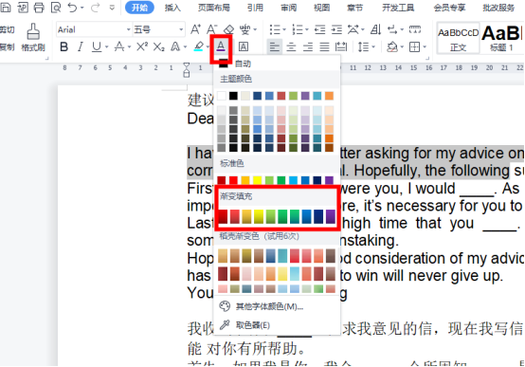Toggle Subscript X₂ button
The height and width of the screenshot is (367, 525).
pyautogui.click(x=159, y=47)
